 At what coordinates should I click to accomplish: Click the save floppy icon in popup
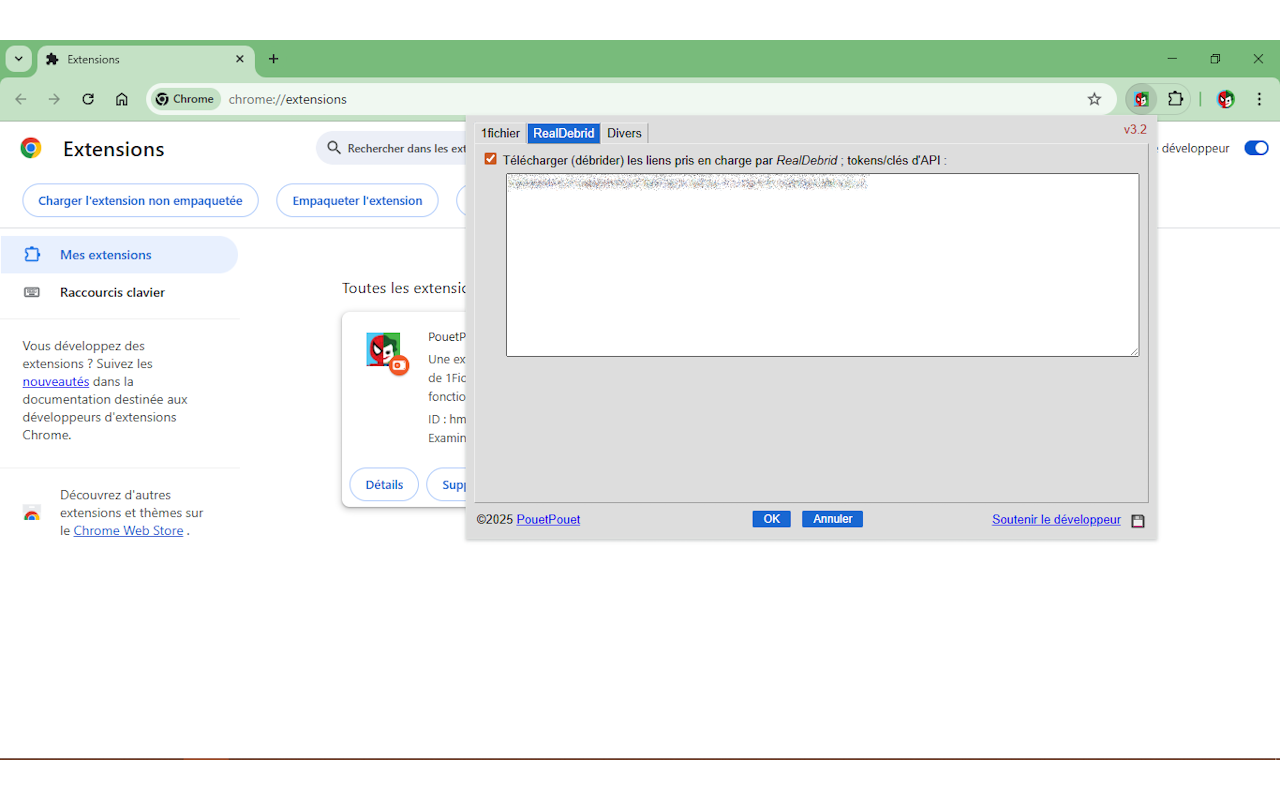[1138, 521]
